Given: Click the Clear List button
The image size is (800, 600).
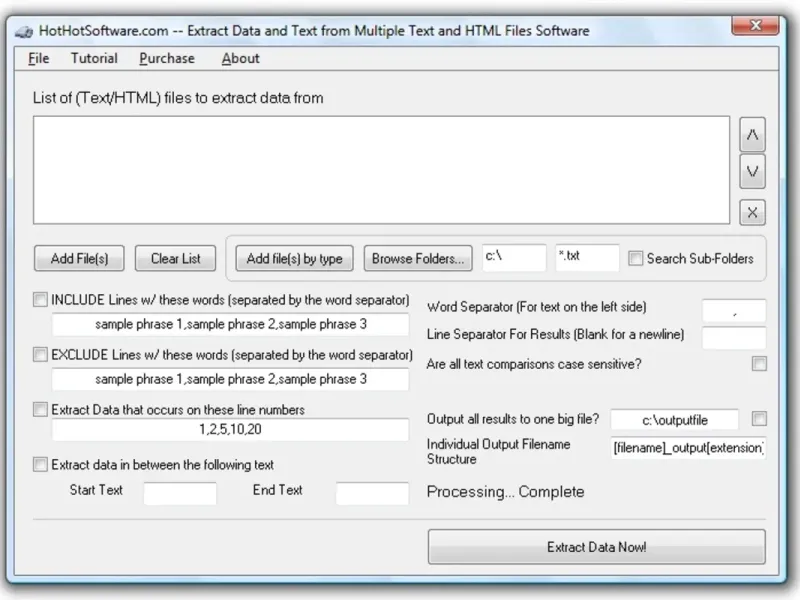Looking at the screenshot, I should 176,259.
